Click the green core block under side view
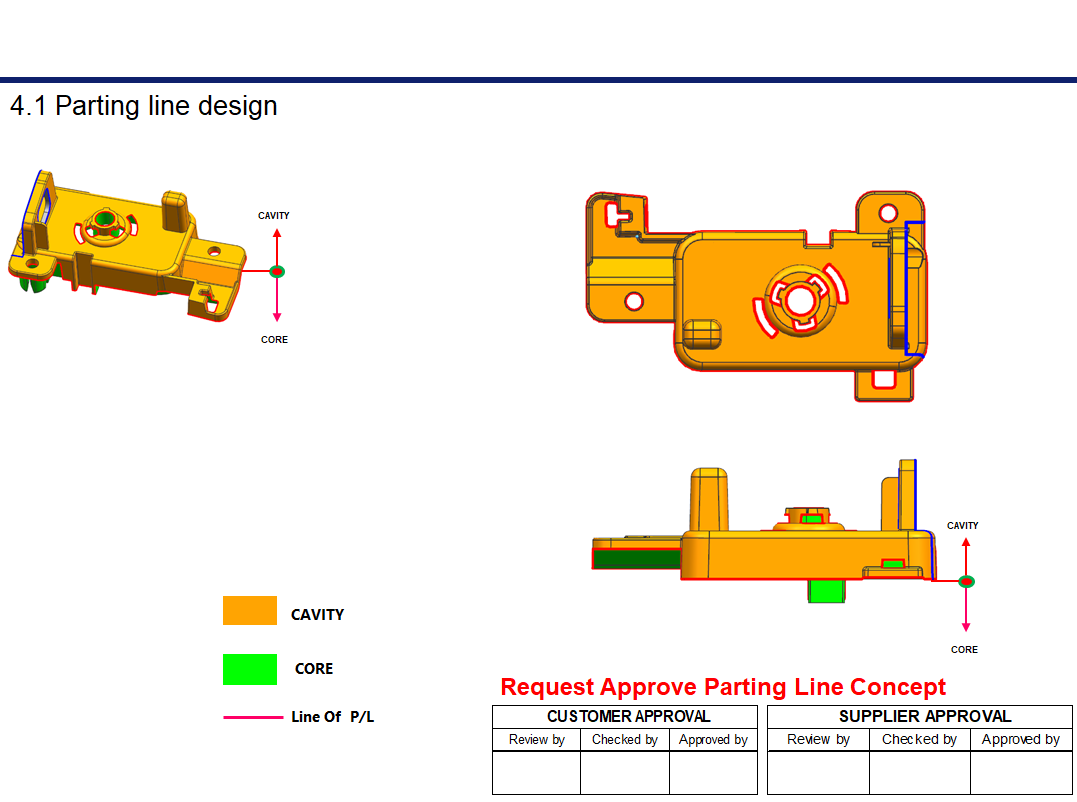1077x802 pixels. pyautogui.click(x=825, y=591)
